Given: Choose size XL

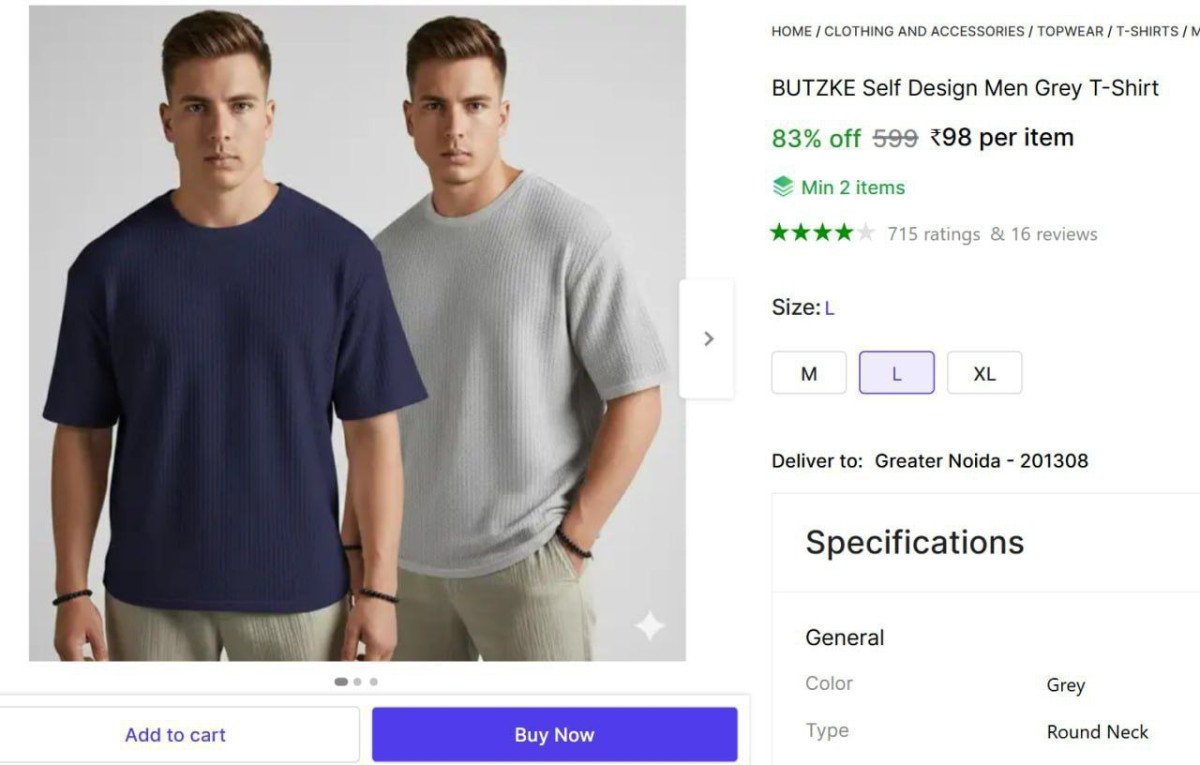Looking at the screenshot, I should (x=984, y=373).
